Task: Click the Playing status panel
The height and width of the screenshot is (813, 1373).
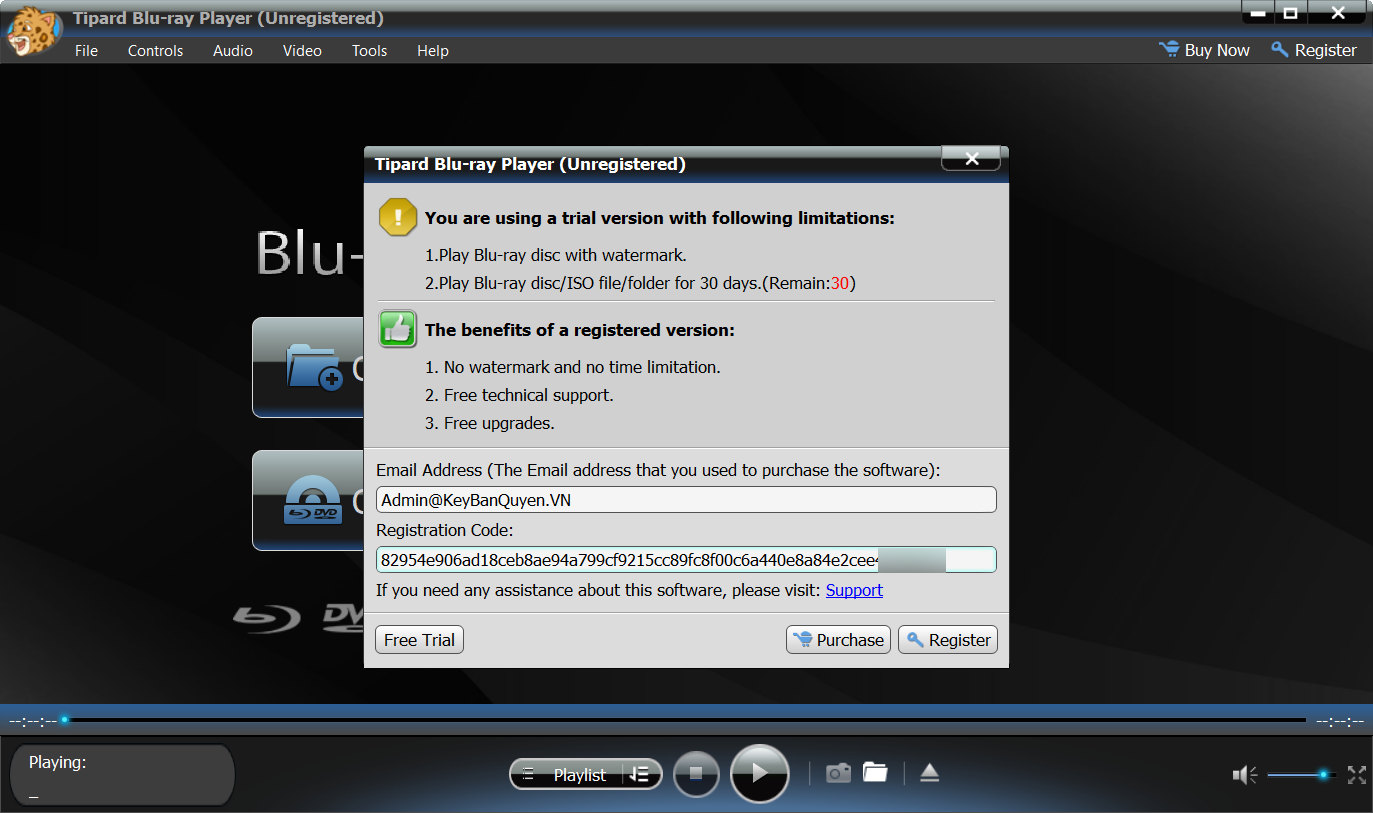Action: [x=122, y=775]
